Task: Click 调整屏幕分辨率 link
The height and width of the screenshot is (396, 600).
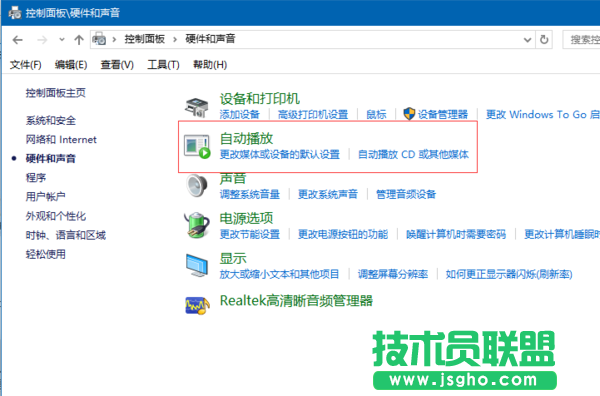Action: (393, 274)
